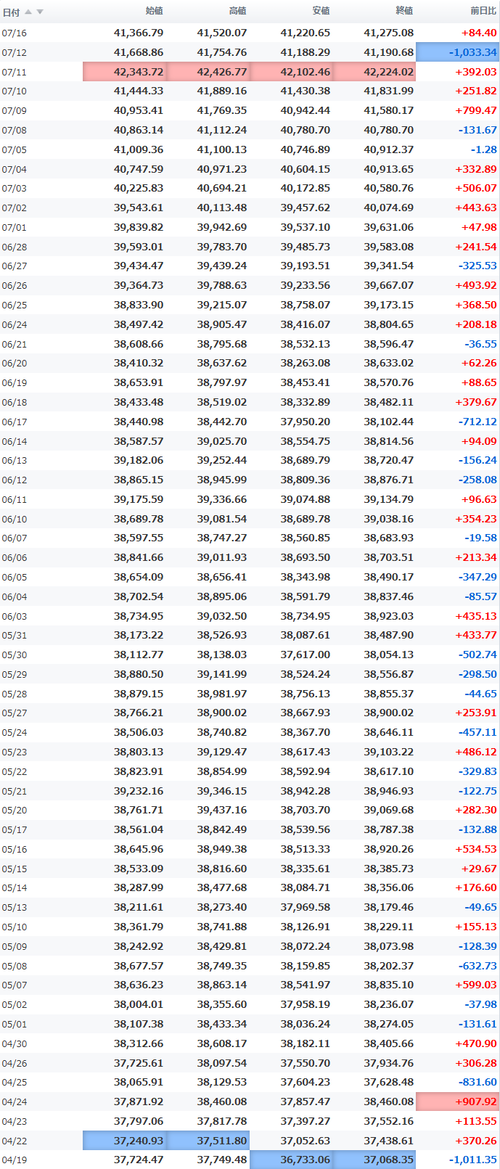Select change value -831.60

click(x=479, y=1081)
